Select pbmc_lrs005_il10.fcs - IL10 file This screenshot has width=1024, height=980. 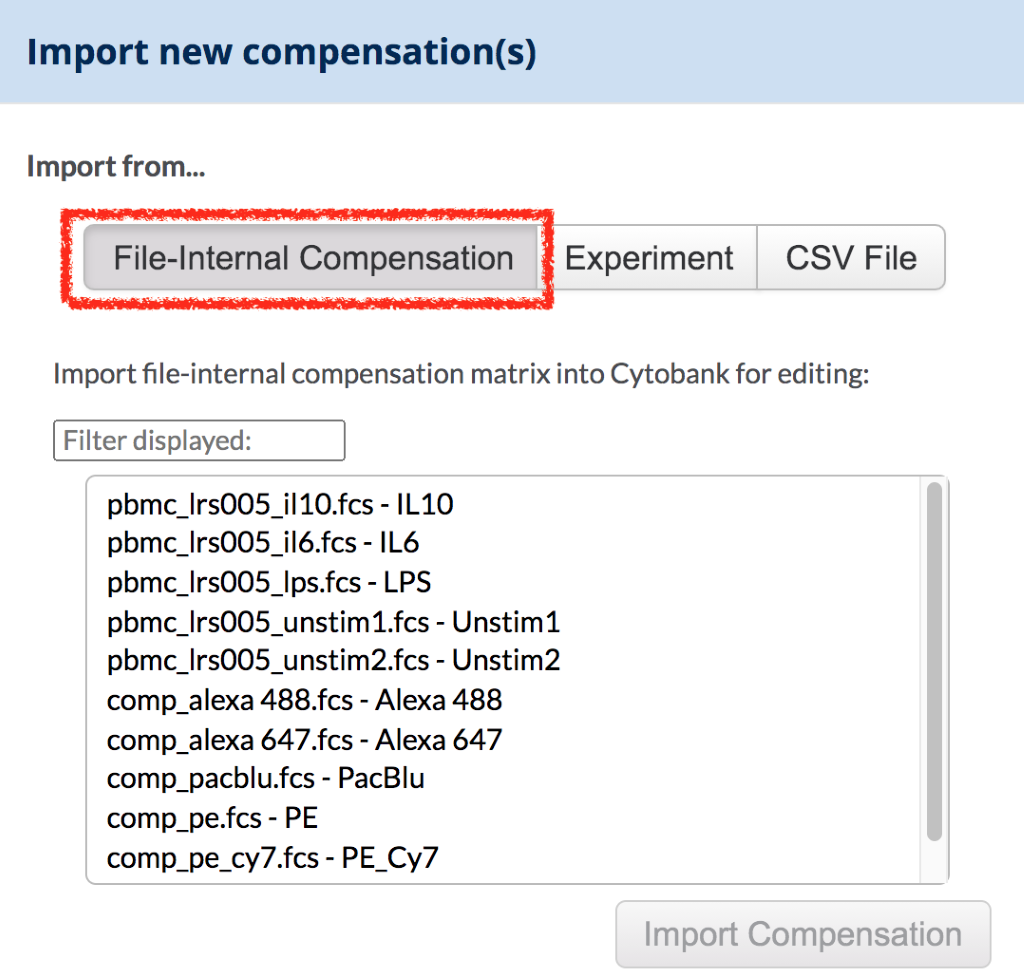coord(280,504)
